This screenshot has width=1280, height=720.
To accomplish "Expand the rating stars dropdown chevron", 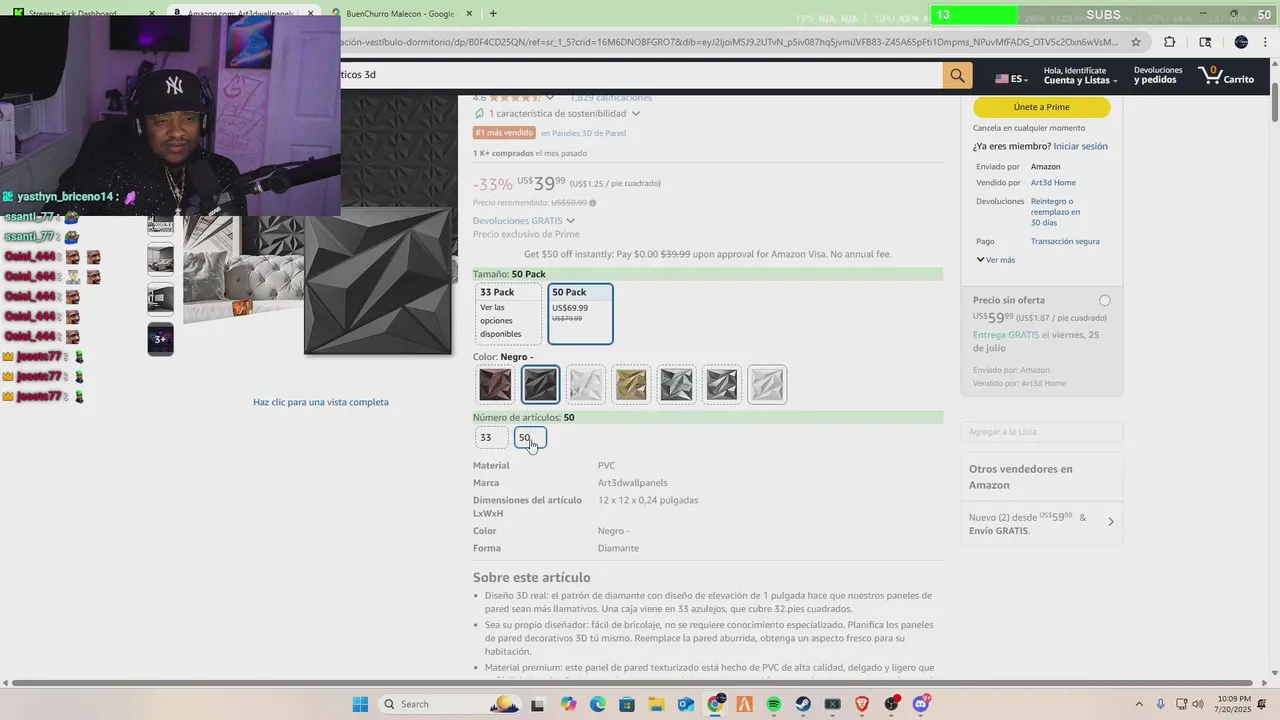I will coord(550,98).
